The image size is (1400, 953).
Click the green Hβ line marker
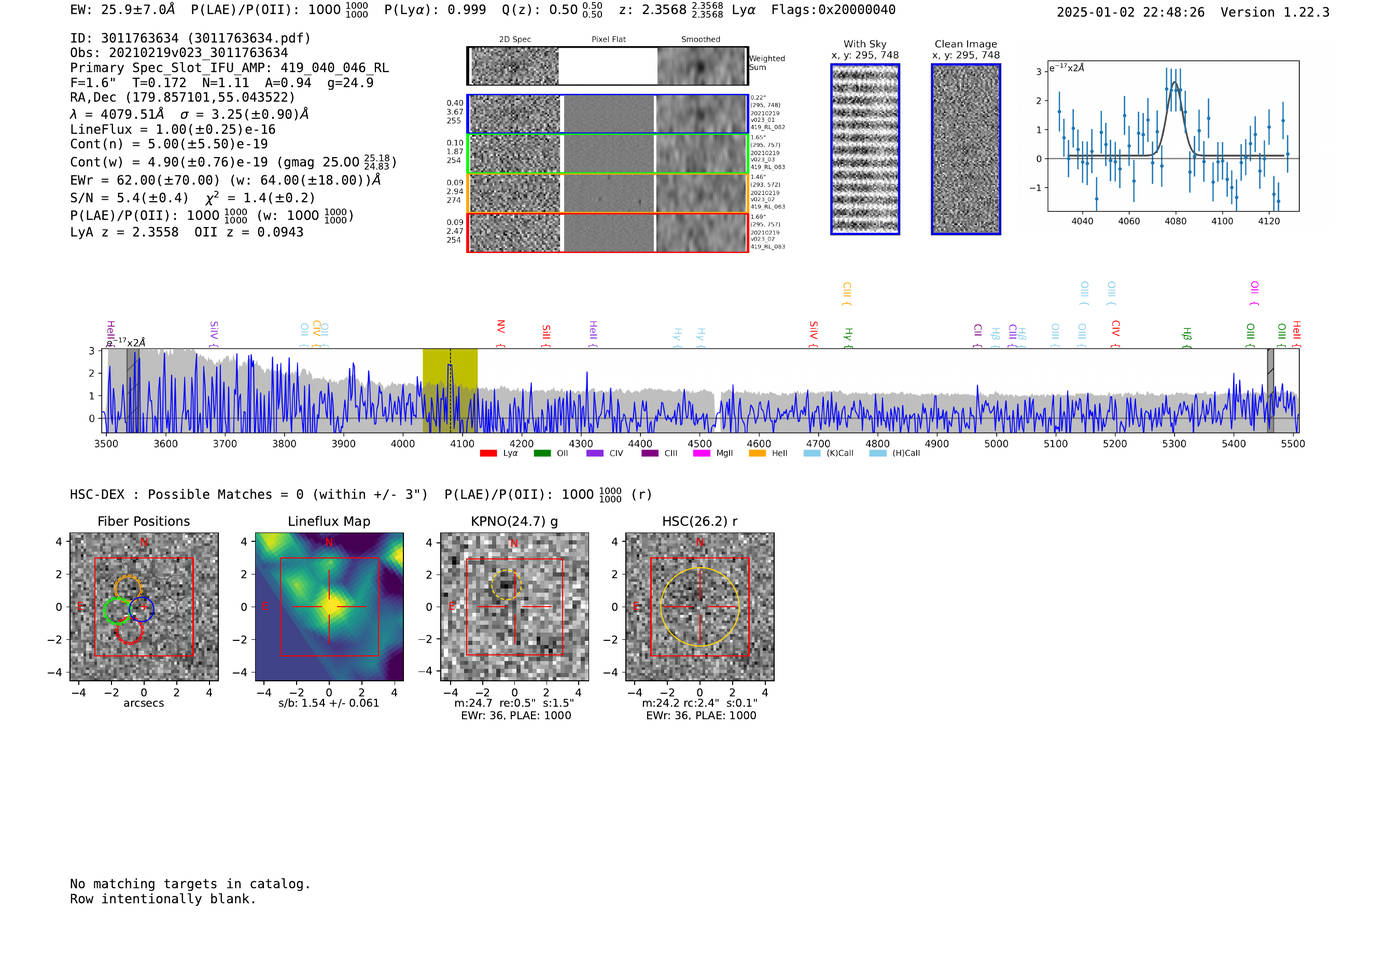tap(1187, 337)
